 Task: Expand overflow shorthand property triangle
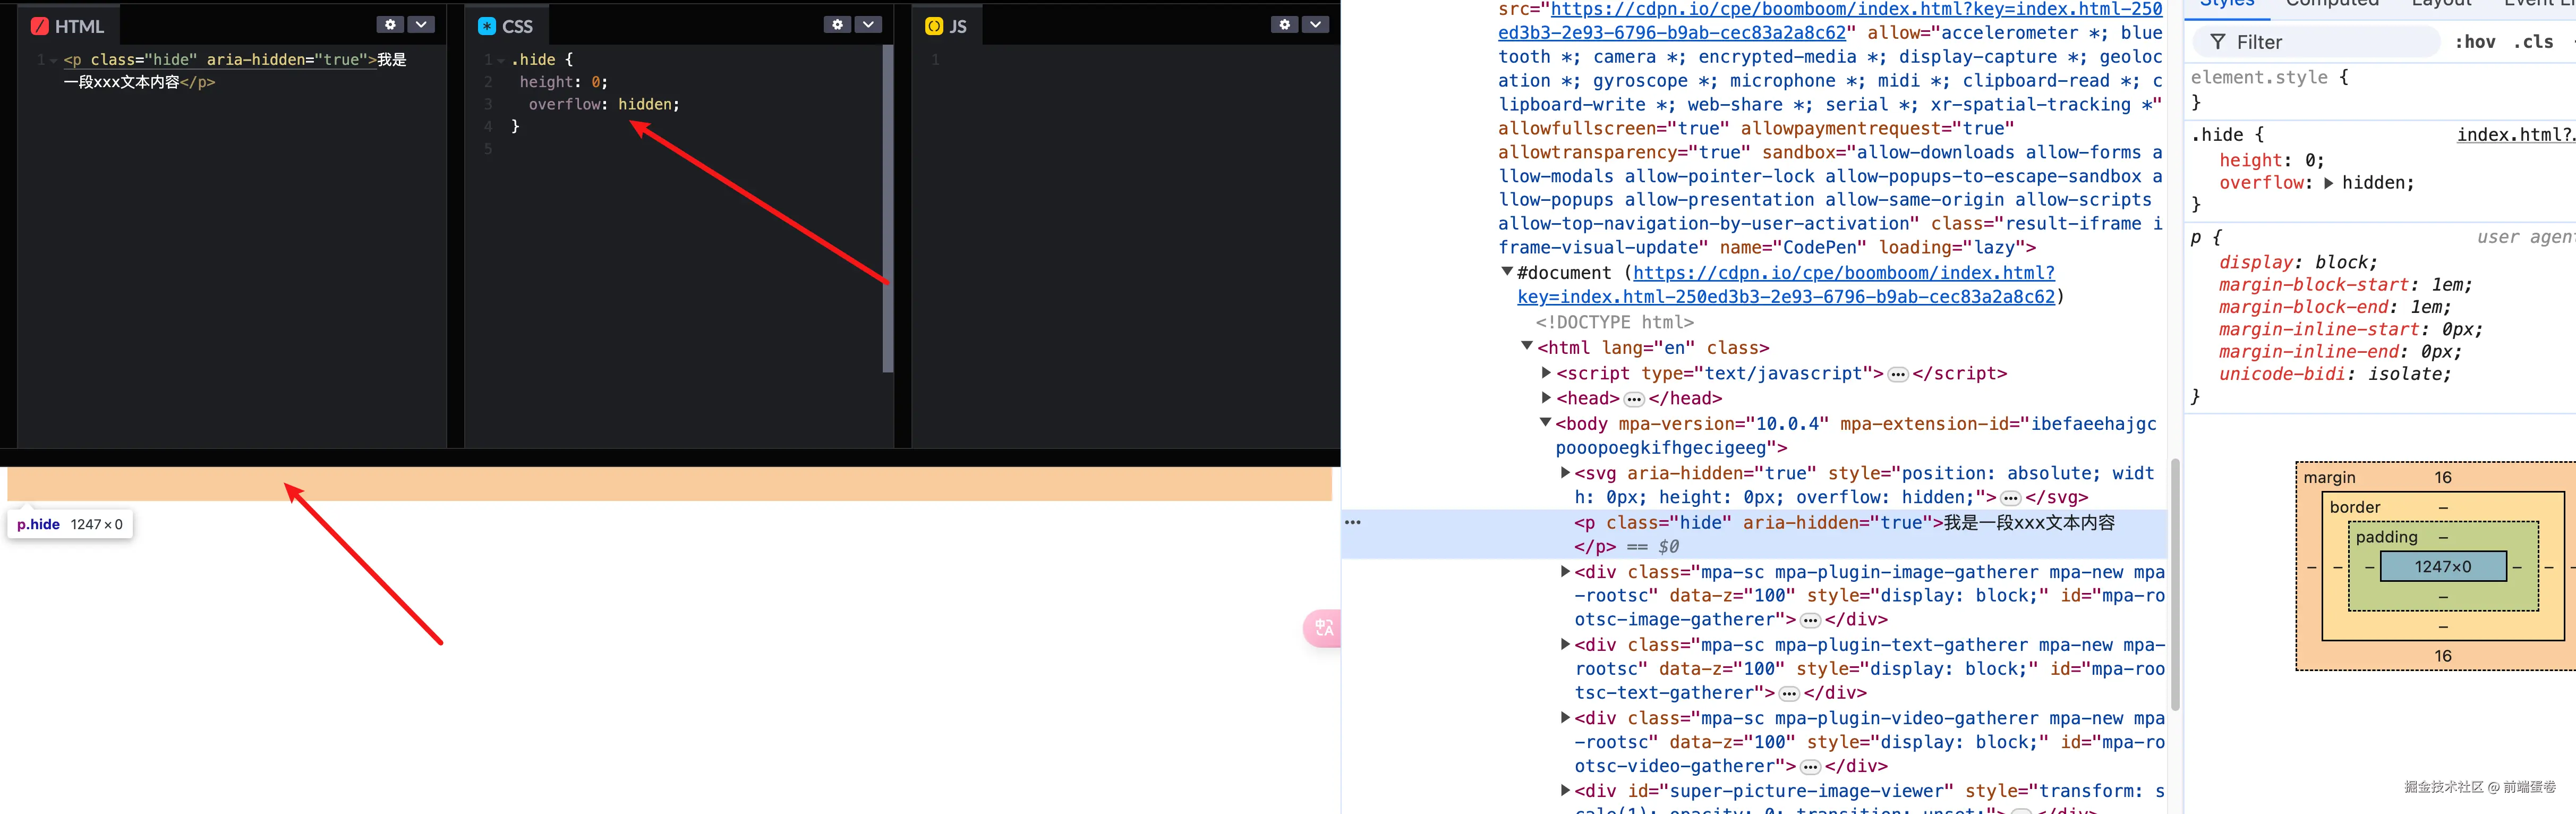click(2328, 183)
